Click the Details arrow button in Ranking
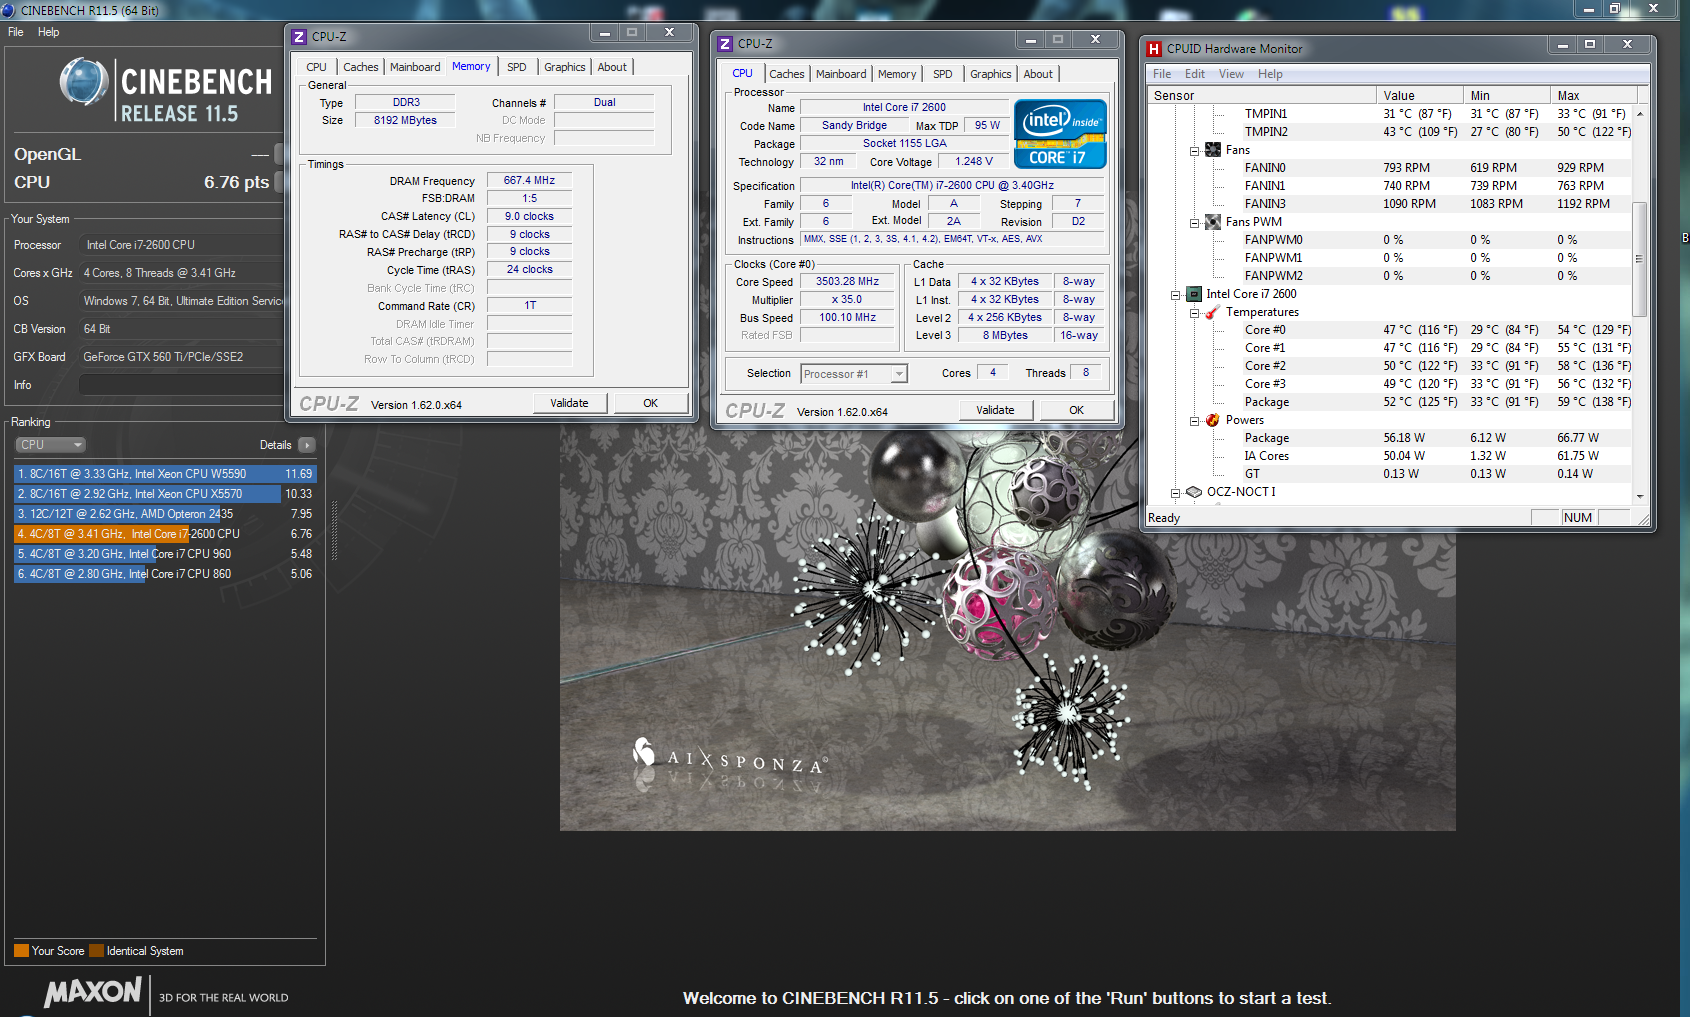This screenshot has width=1690, height=1017. click(307, 445)
